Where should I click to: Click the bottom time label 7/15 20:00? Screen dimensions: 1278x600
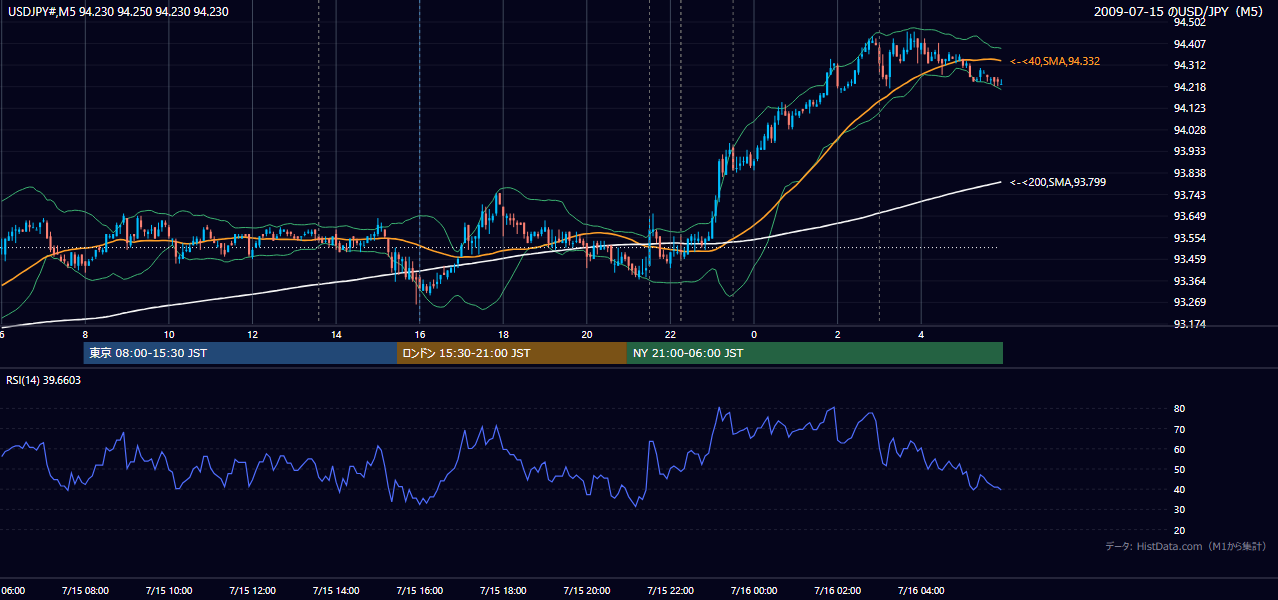pyautogui.click(x=587, y=590)
